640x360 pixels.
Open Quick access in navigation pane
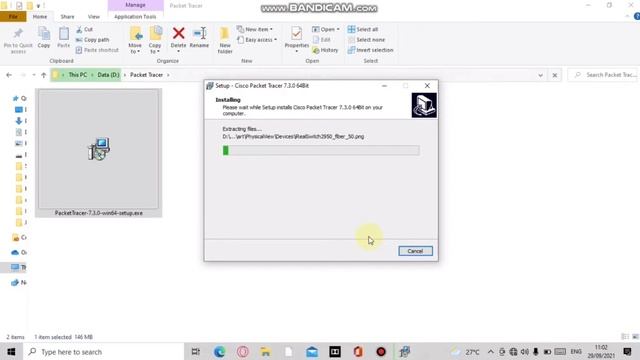point(19,98)
